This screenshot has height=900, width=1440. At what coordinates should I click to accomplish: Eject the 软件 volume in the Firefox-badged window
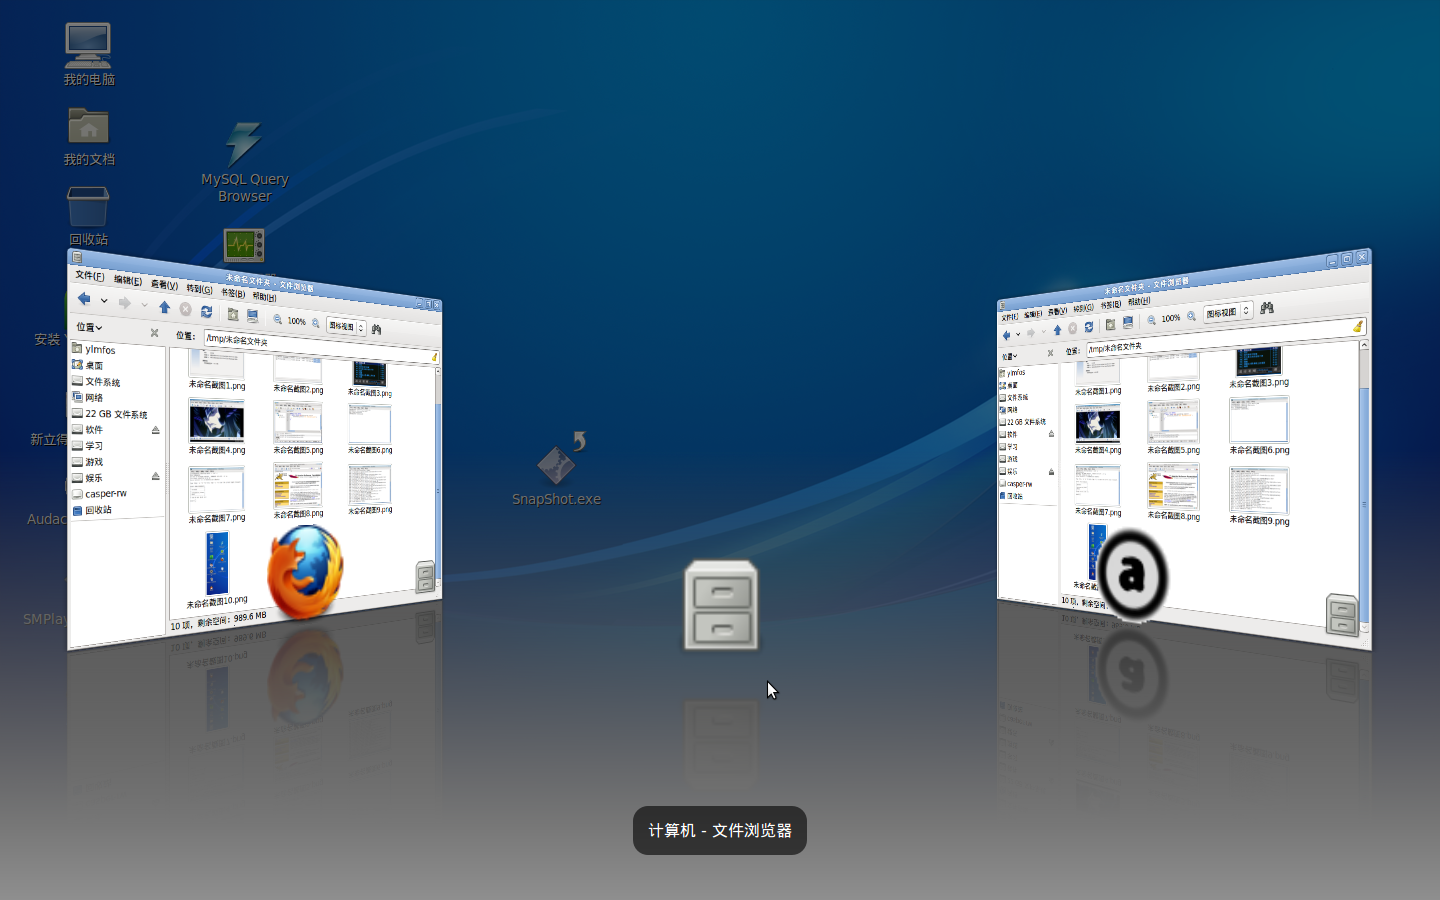155,430
